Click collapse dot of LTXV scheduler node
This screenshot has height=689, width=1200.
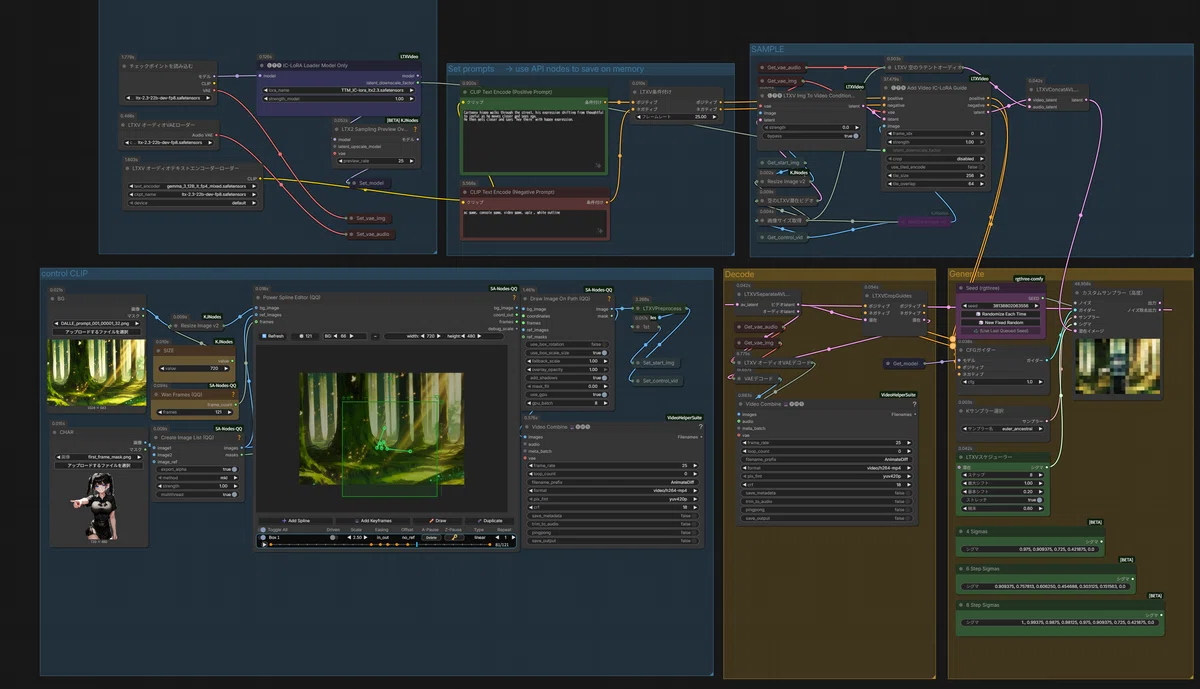[x=960, y=457]
